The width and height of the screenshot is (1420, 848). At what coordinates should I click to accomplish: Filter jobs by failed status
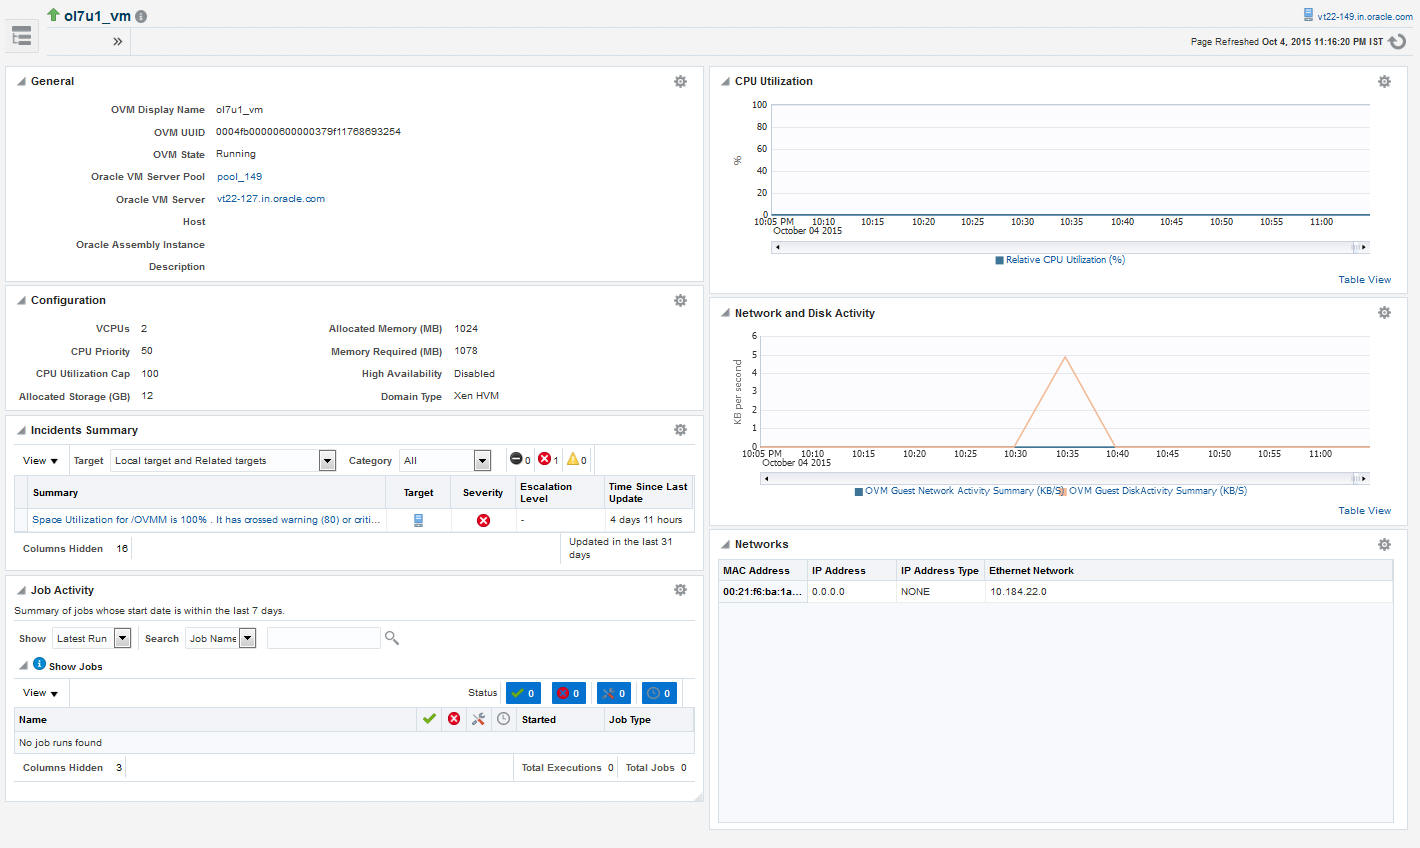coord(568,693)
